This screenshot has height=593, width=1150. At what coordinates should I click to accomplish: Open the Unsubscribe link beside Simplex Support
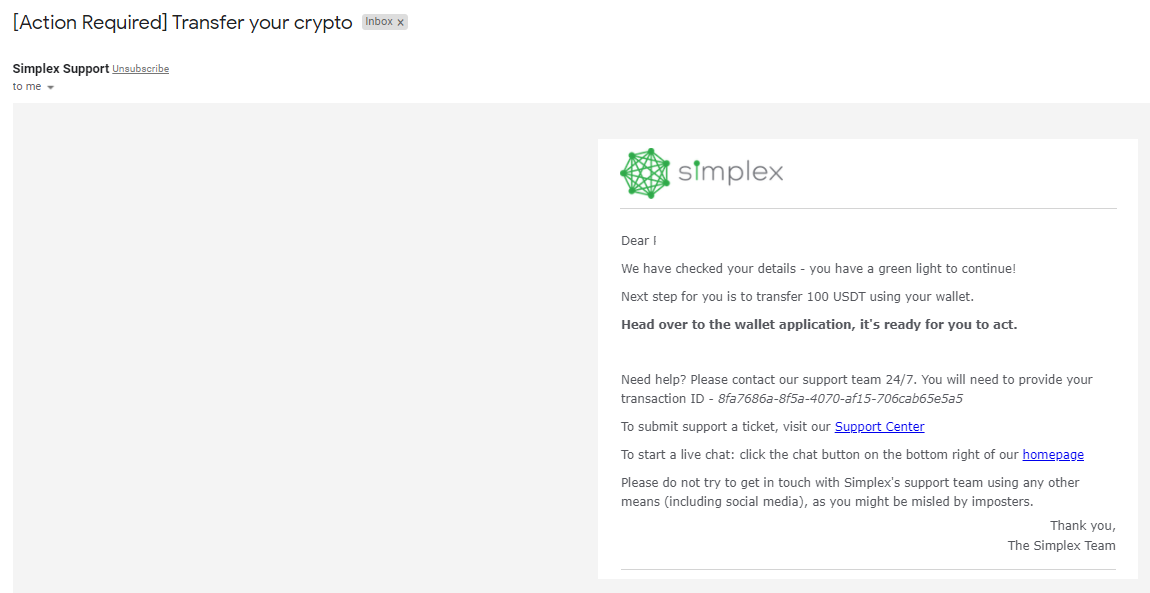coord(140,68)
